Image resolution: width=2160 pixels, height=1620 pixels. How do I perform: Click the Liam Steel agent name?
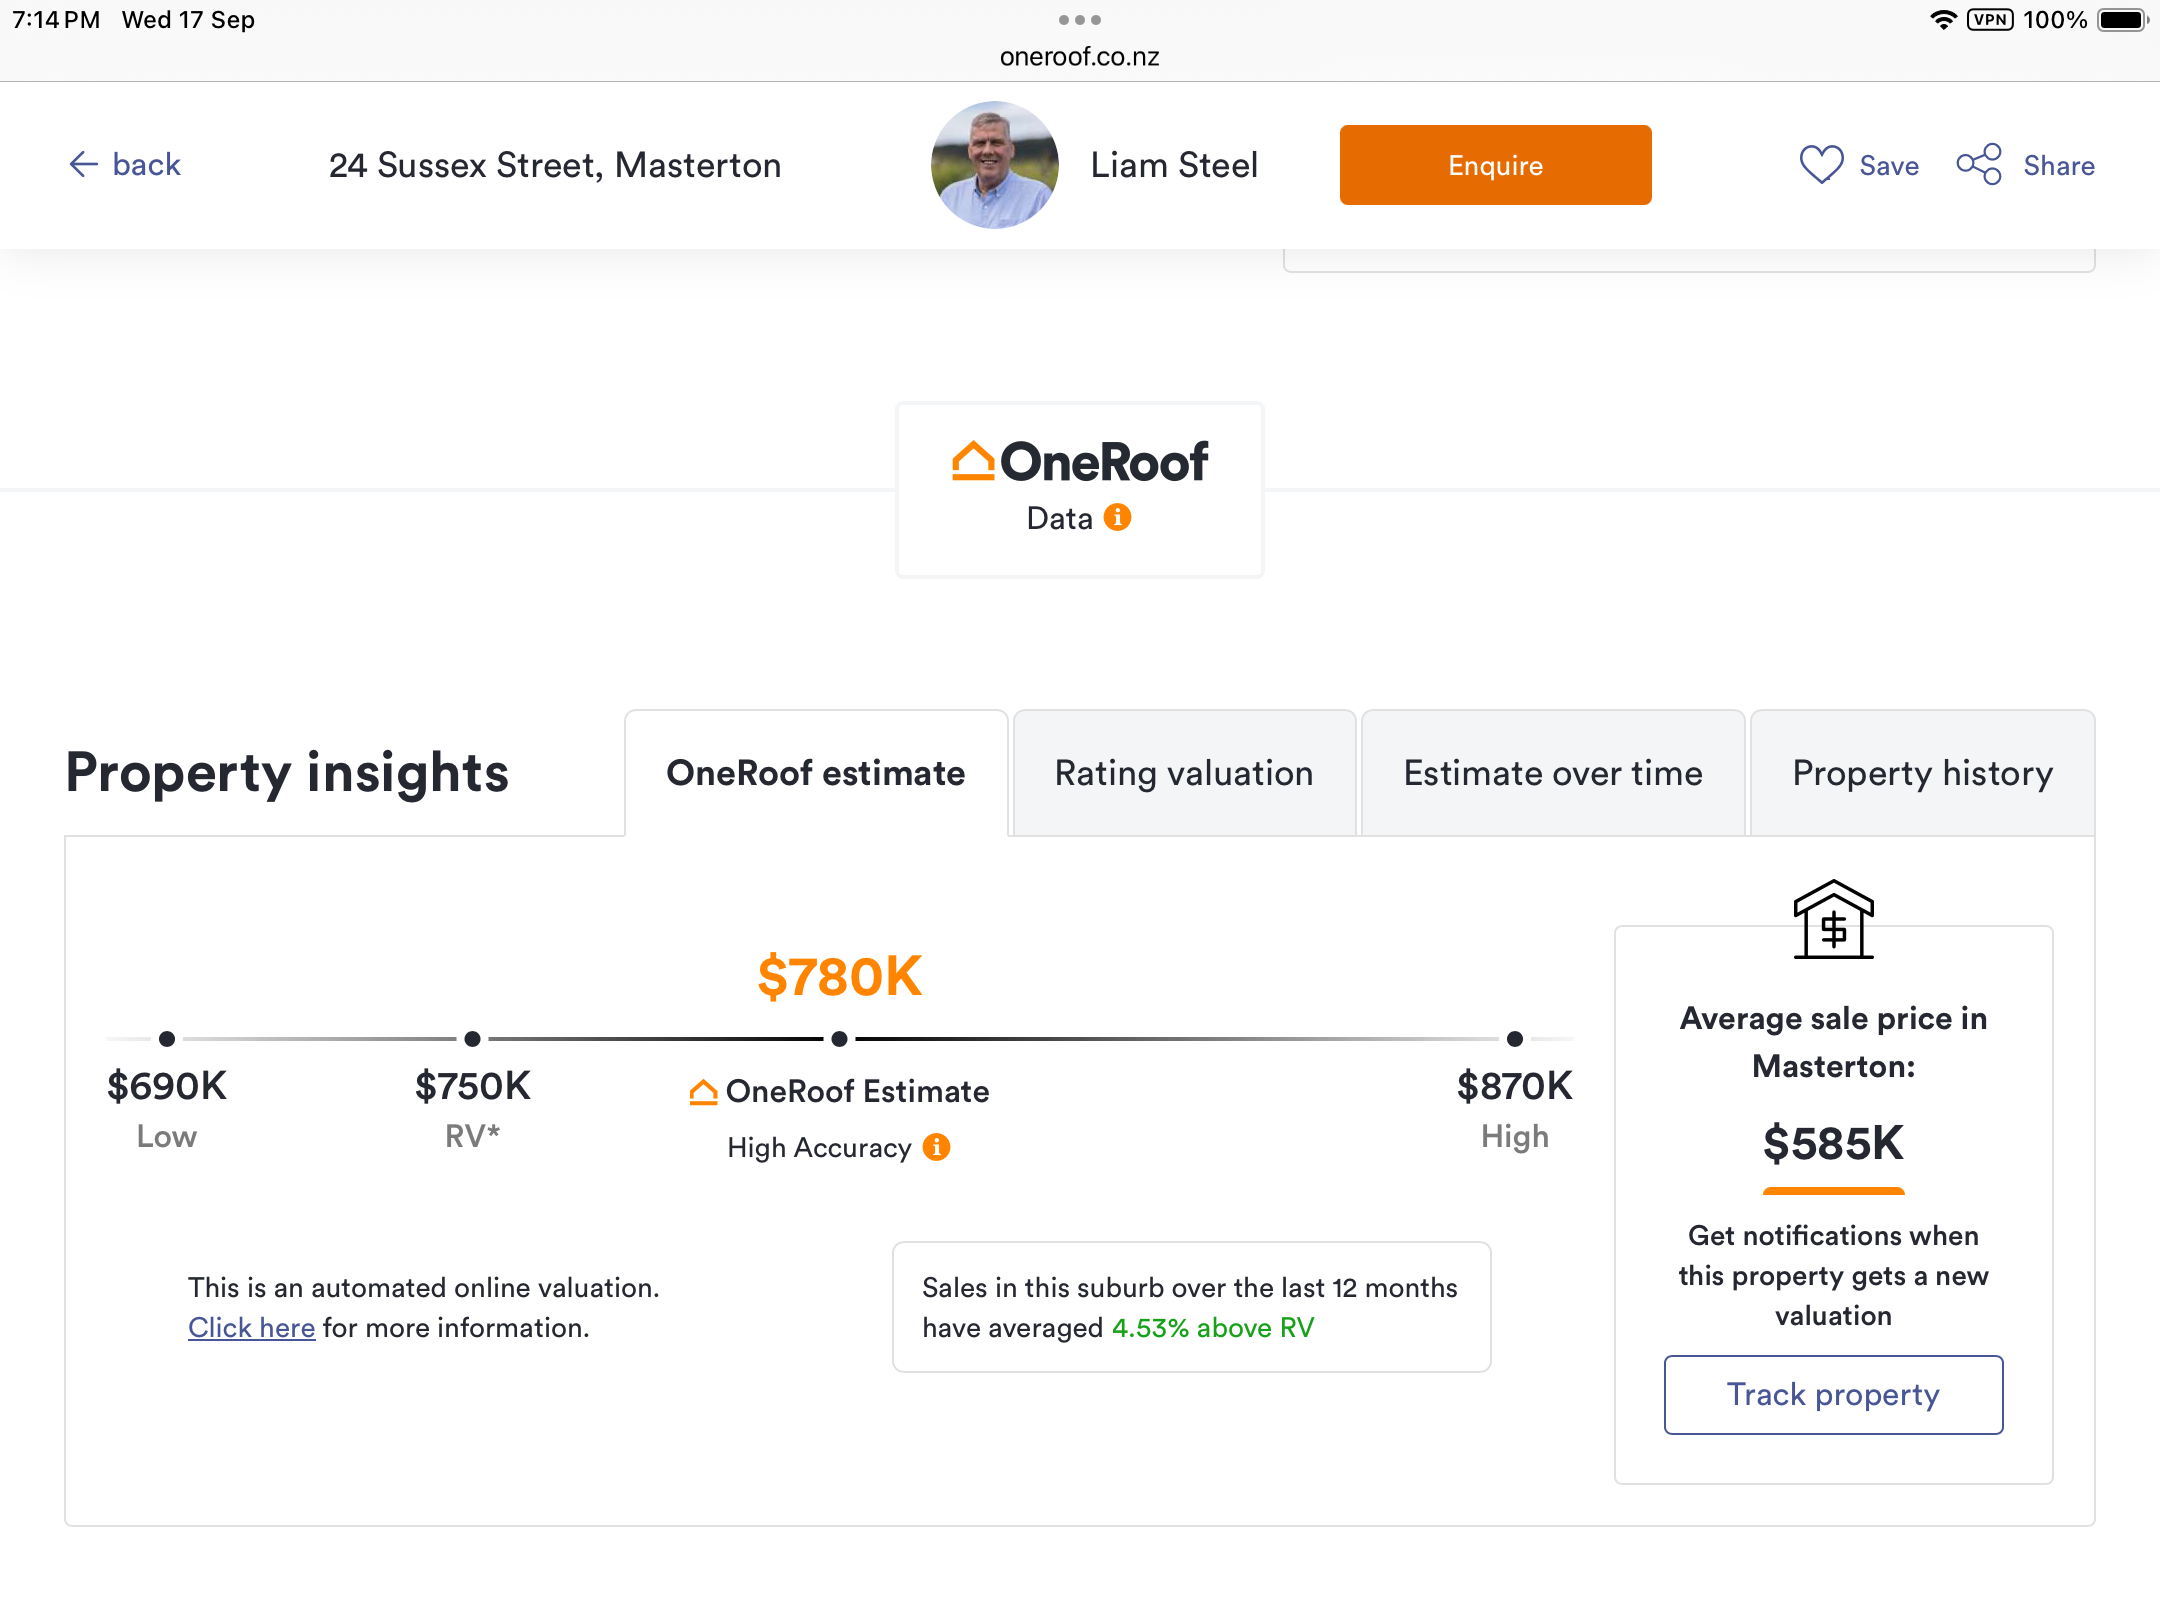1174,165
